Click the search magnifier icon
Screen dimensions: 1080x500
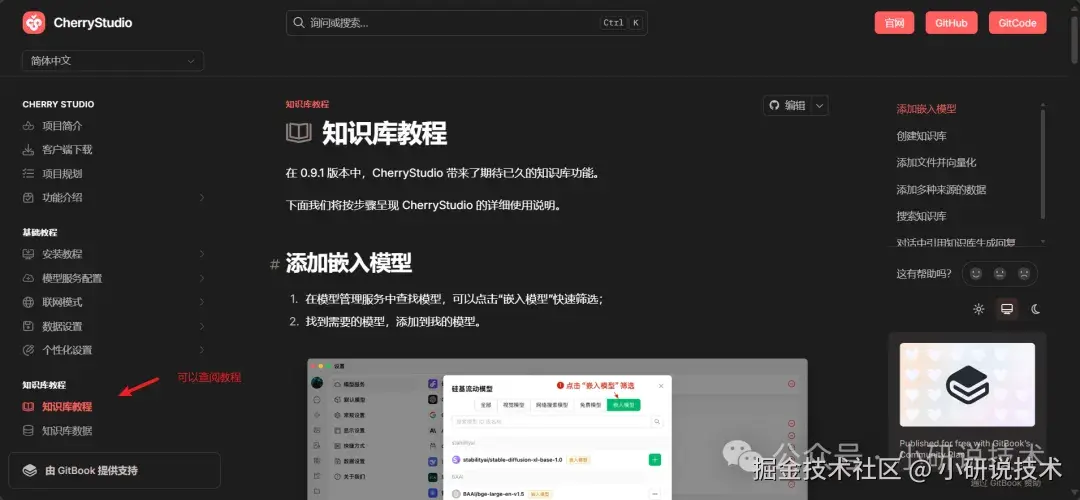coord(299,23)
